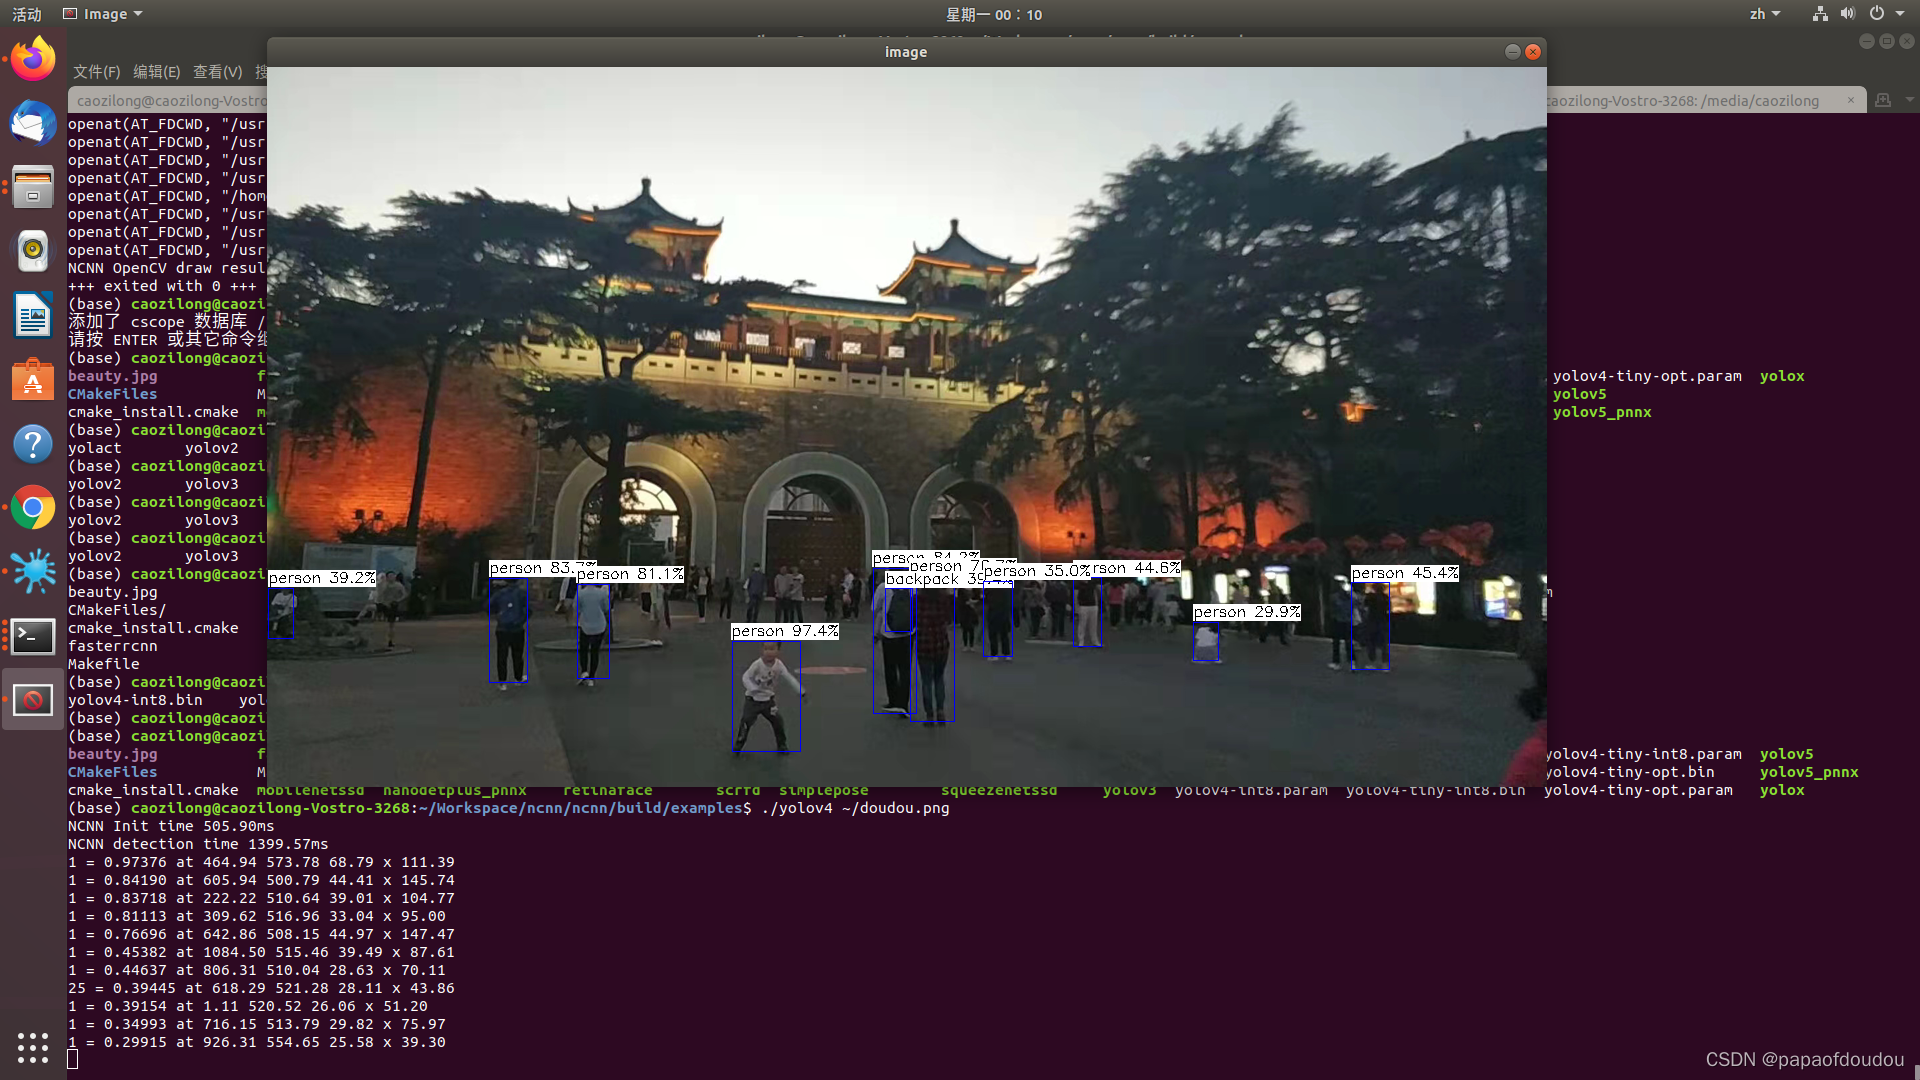Close the /media/caozilong terminal tab
1920x1080 pixels.
(x=1851, y=100)
